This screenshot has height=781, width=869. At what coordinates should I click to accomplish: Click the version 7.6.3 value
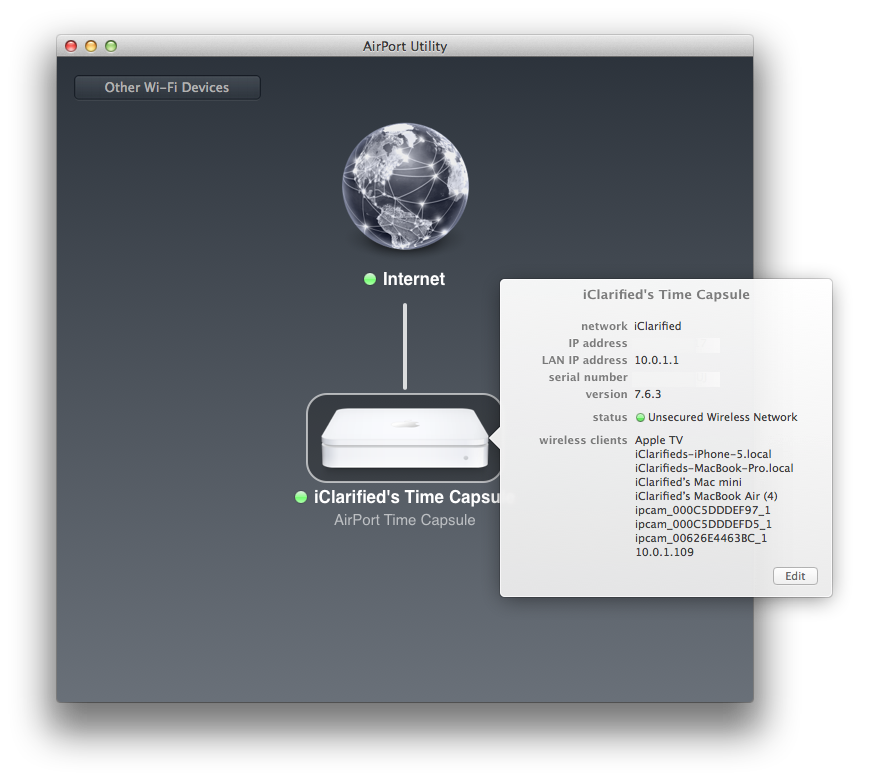[x=648, y=394]
